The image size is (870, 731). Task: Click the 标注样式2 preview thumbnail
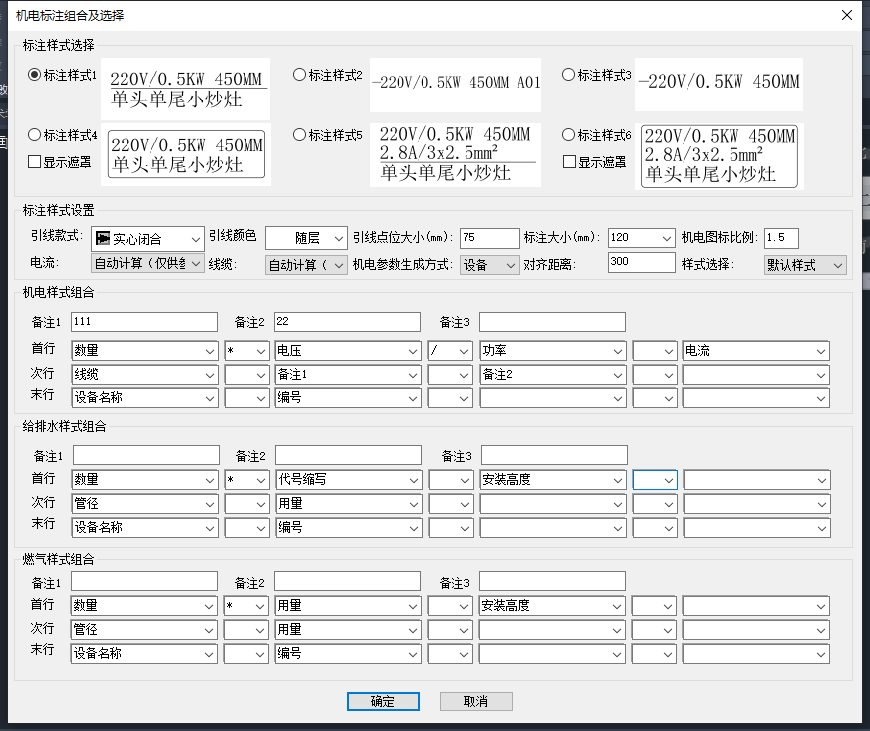pyautogui.click(x=455, y=84)
